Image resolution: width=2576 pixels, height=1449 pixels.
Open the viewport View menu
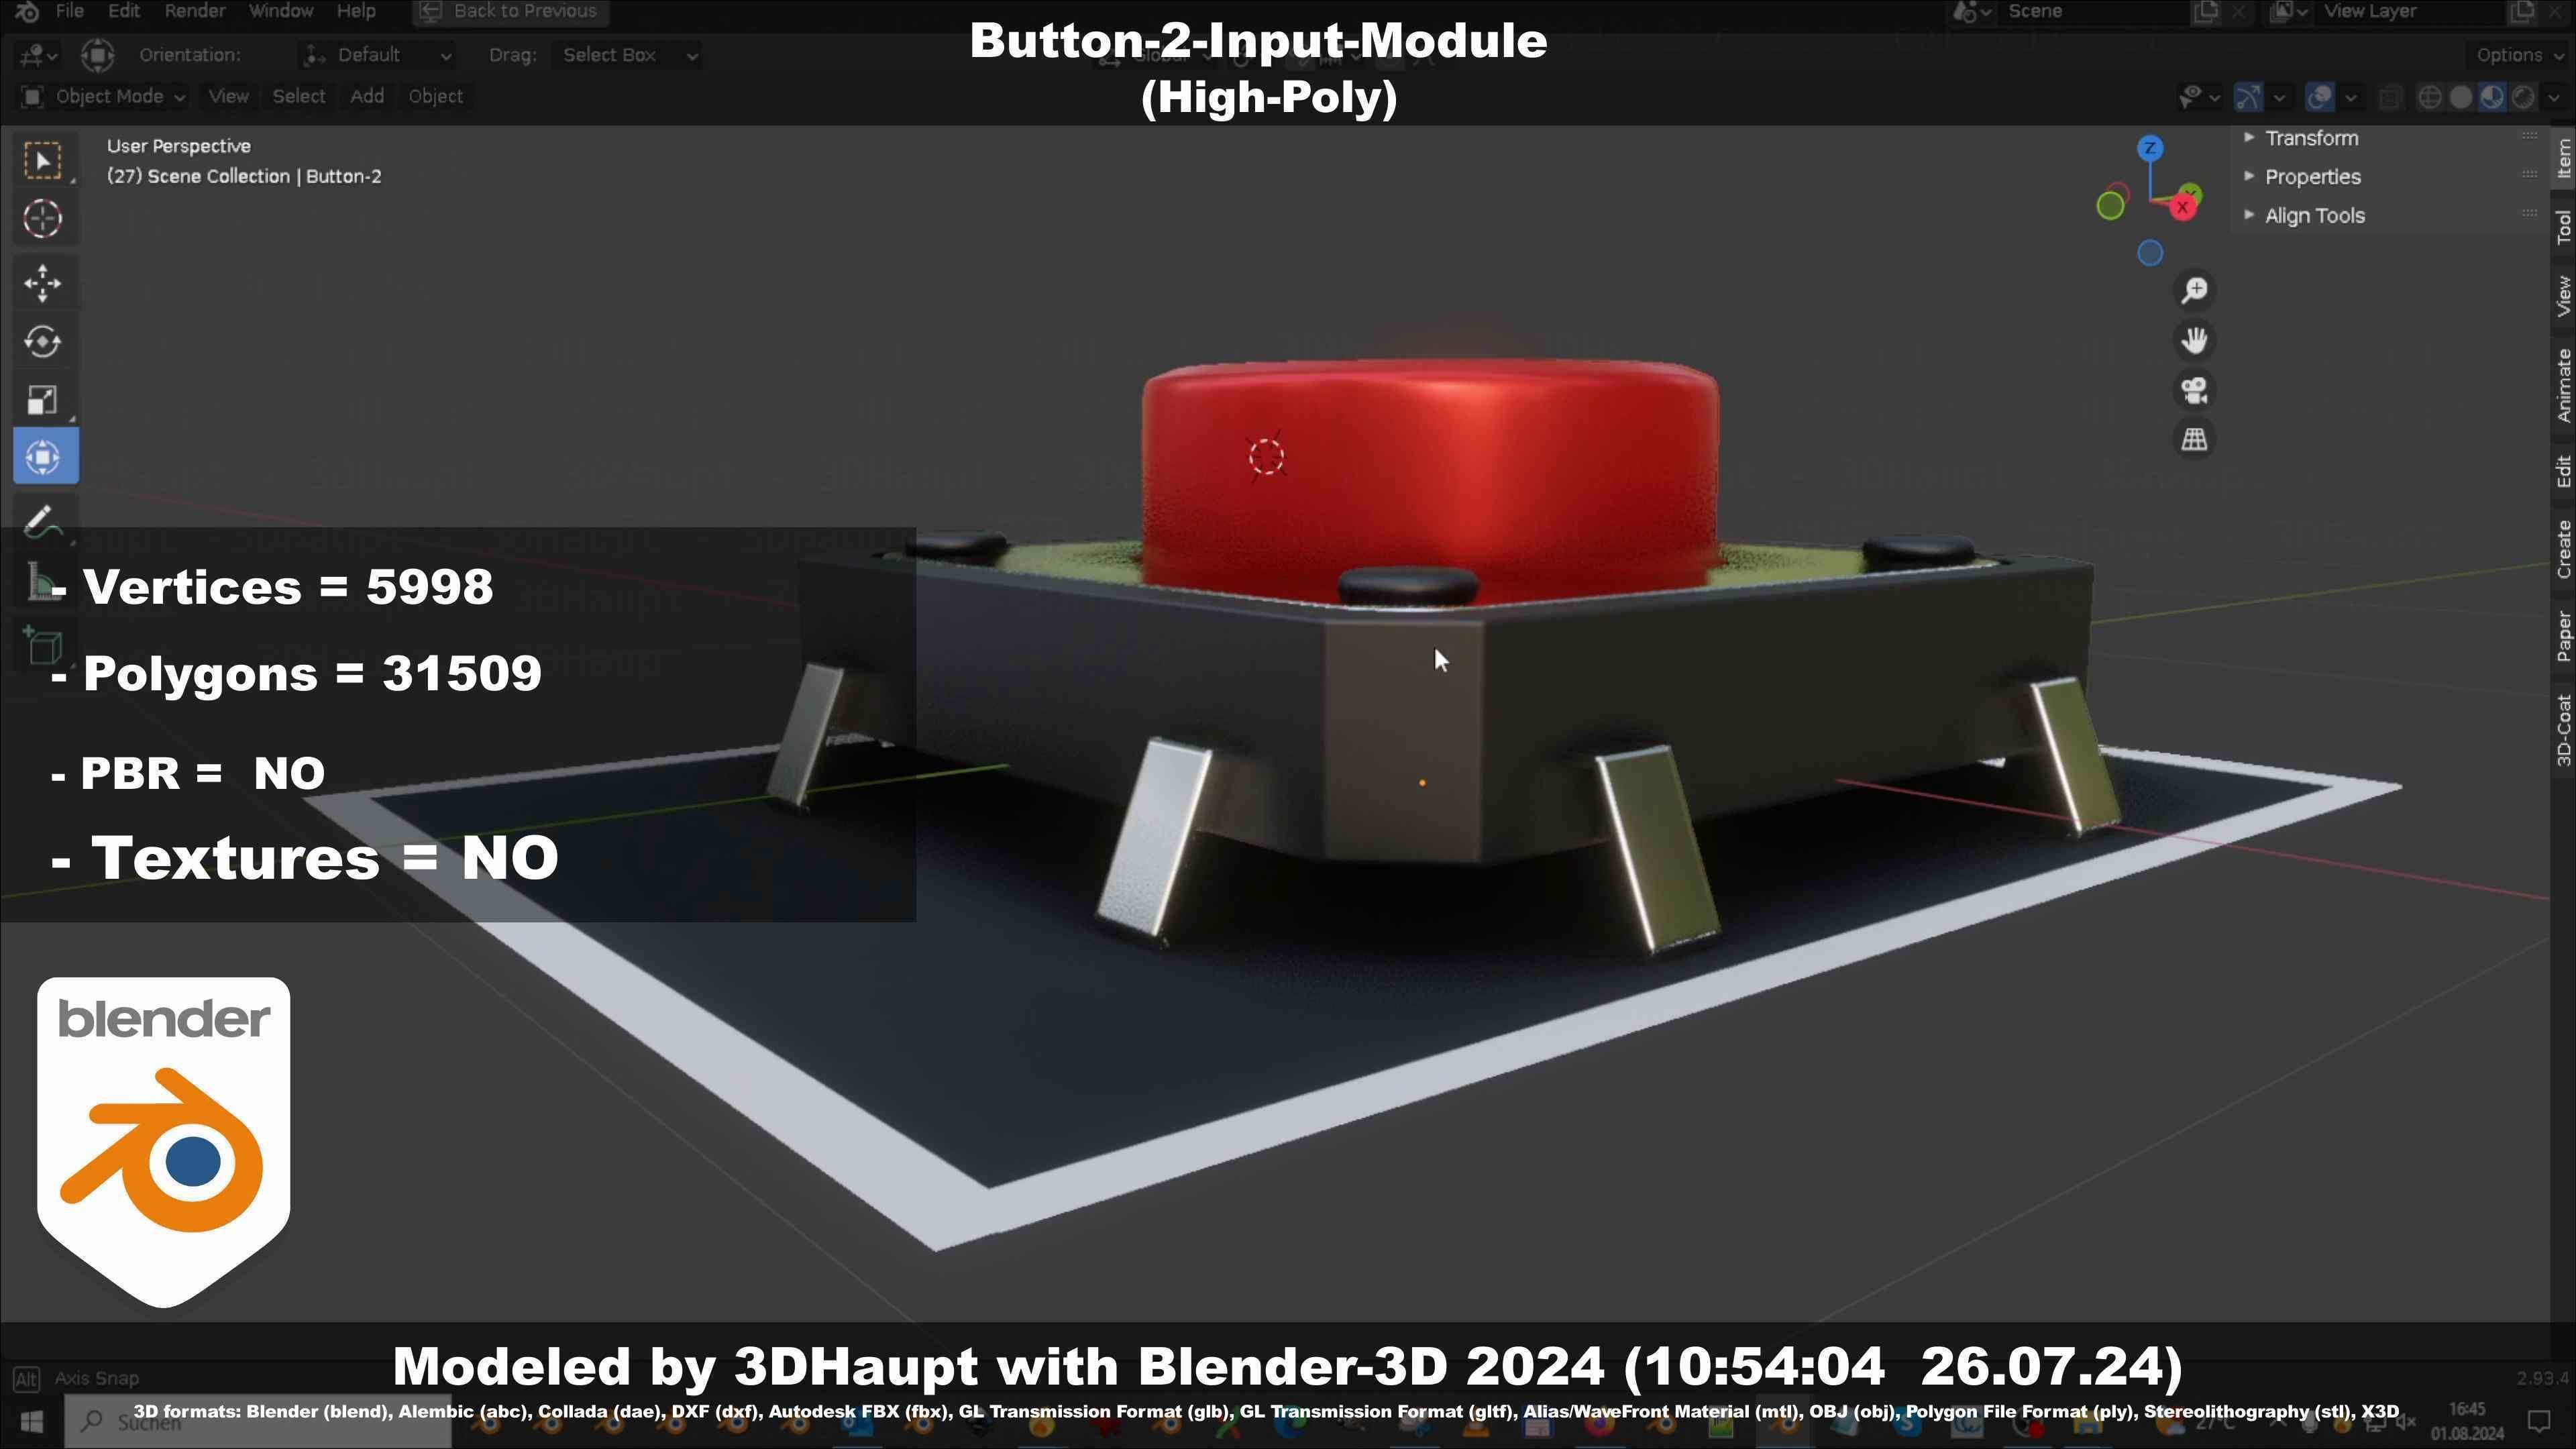[x=228, y=97]
